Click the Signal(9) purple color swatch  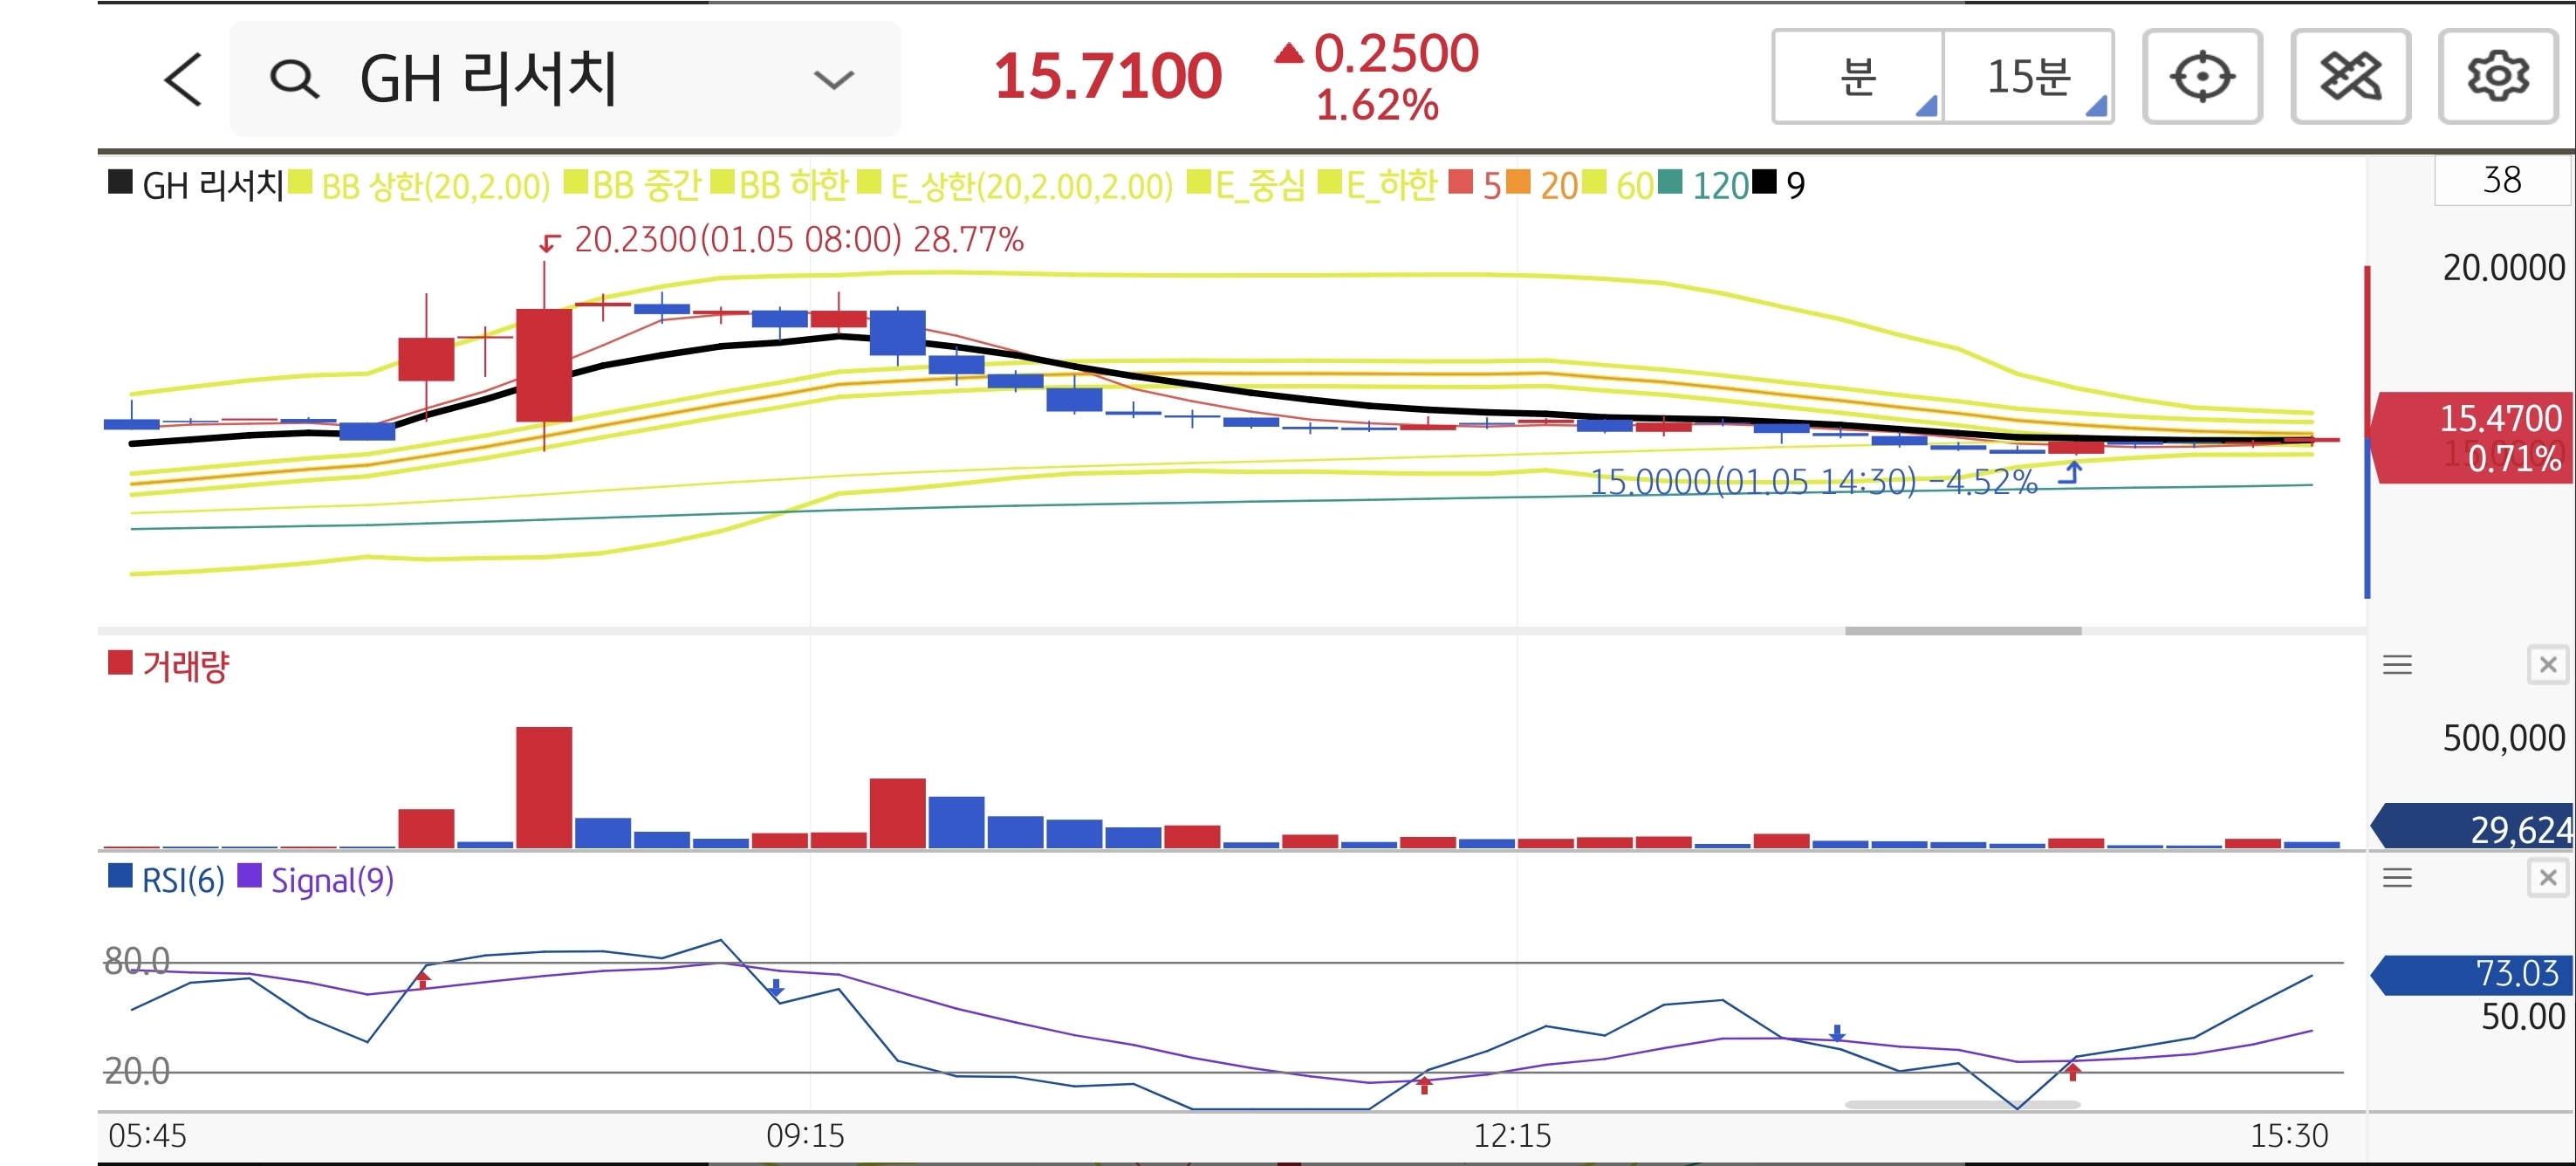click(249, 877)
